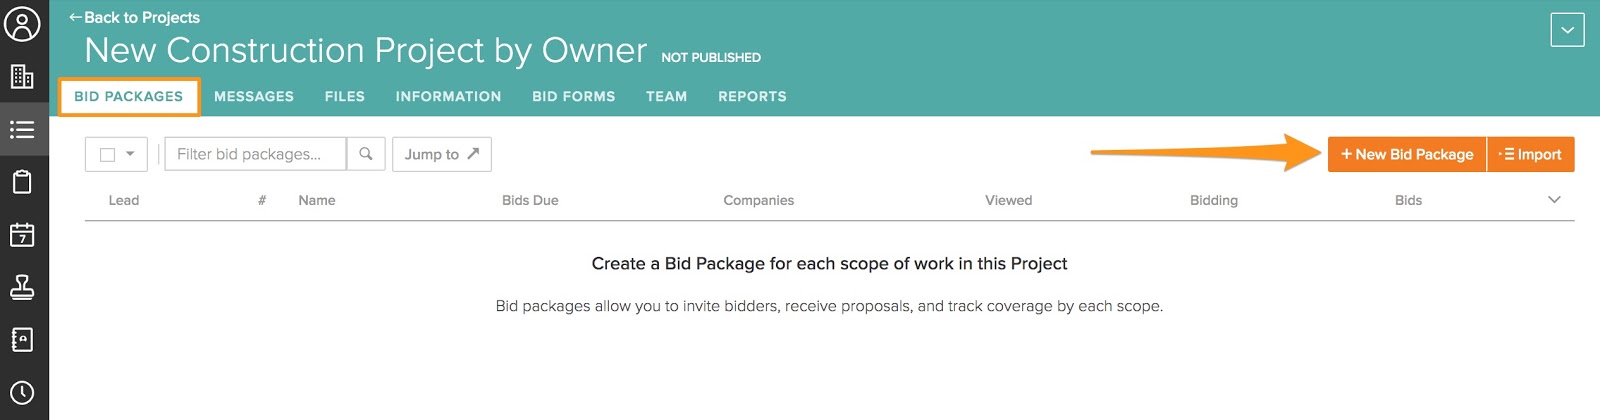
Task: Open the clipboard icon in sidebar
Action: [x=22, y=182]
